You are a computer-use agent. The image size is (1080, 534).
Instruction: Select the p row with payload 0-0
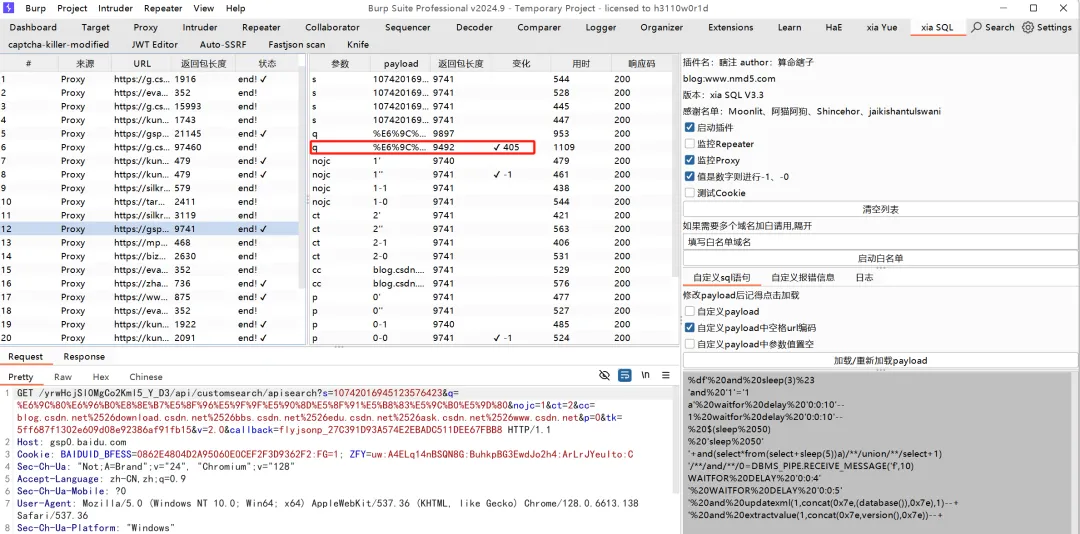coord(490,338)
